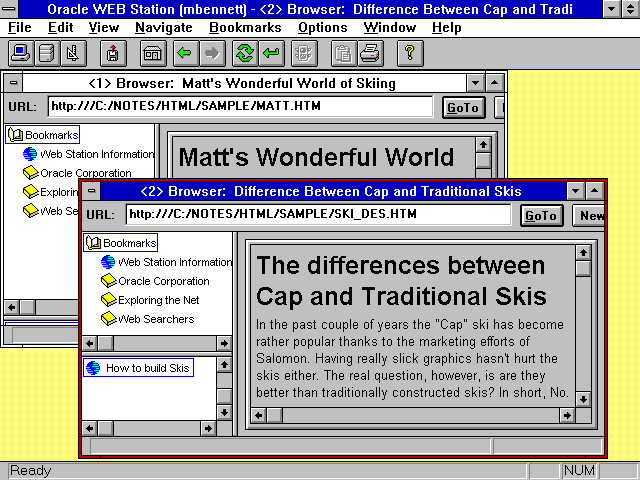Image resolution: width=640 pixels, height=480 pixels.
Task: Select Oracle Corporation bookmark in front window
Action: [x=163, y=281]
